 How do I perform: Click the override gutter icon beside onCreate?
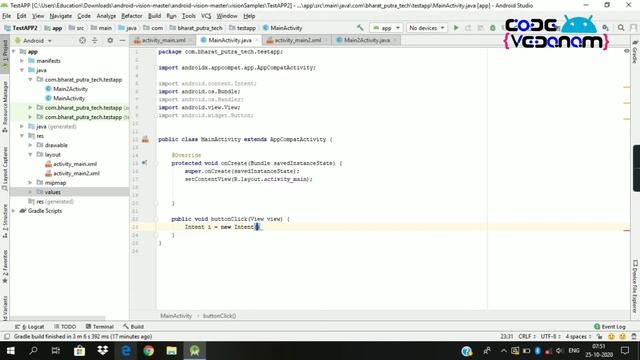(x=144, y=163)
